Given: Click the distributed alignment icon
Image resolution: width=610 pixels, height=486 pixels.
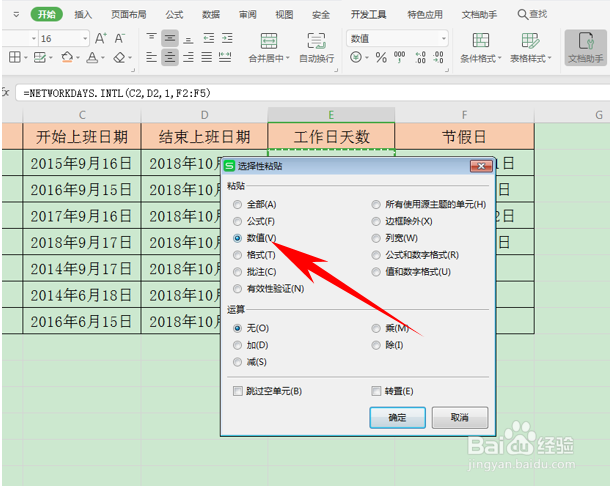Looking at the screenshot, I should click(x=225, y=58).
